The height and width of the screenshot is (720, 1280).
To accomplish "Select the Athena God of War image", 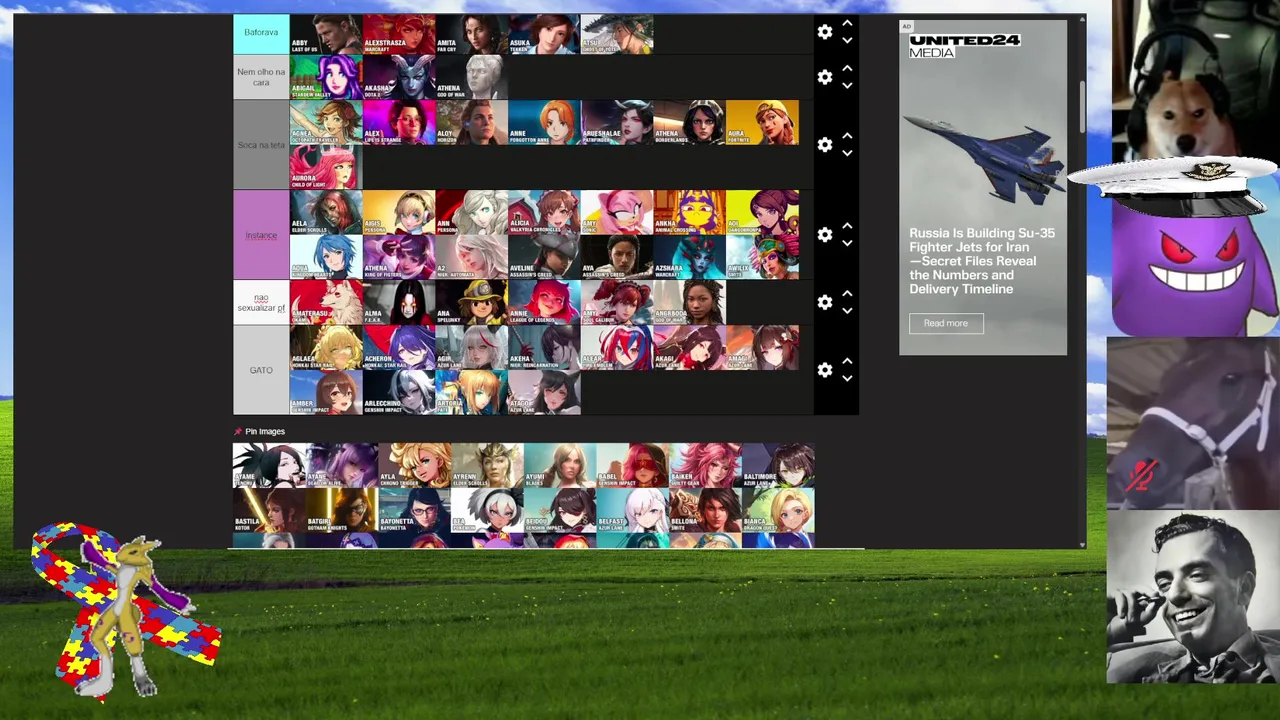I will click(x=471, y=77).
